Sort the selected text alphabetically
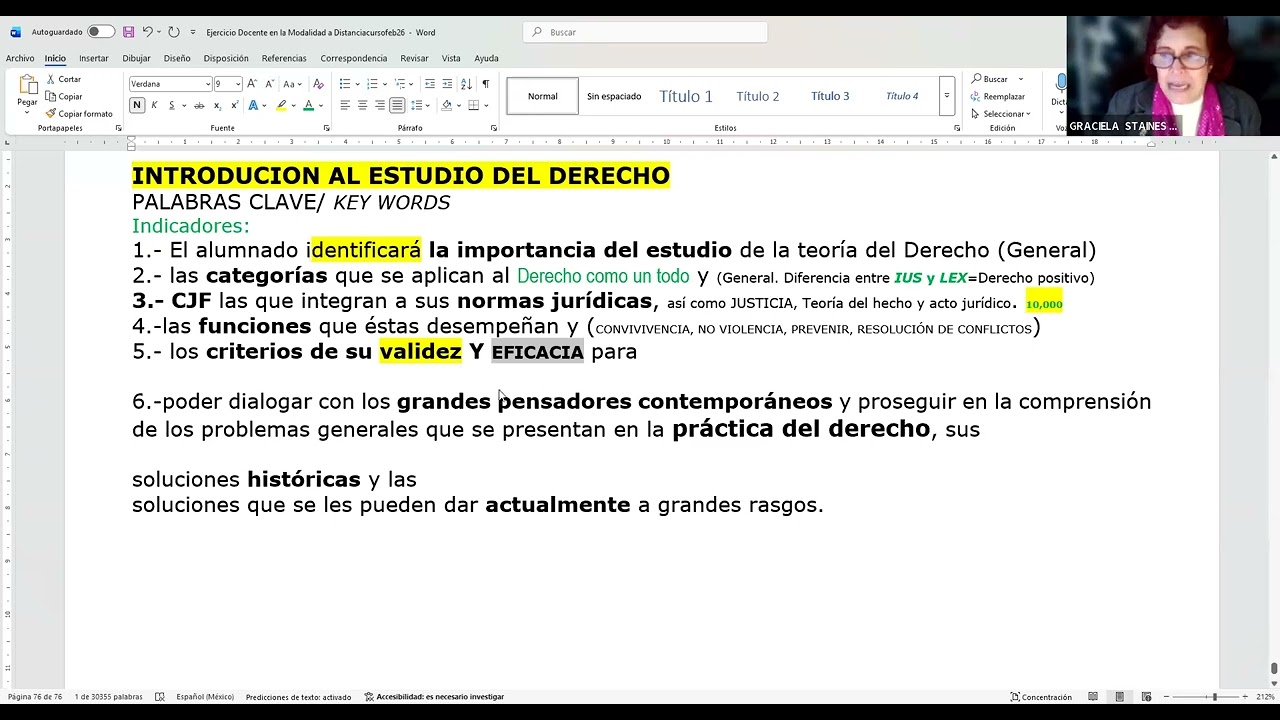 tap(466, 84)
